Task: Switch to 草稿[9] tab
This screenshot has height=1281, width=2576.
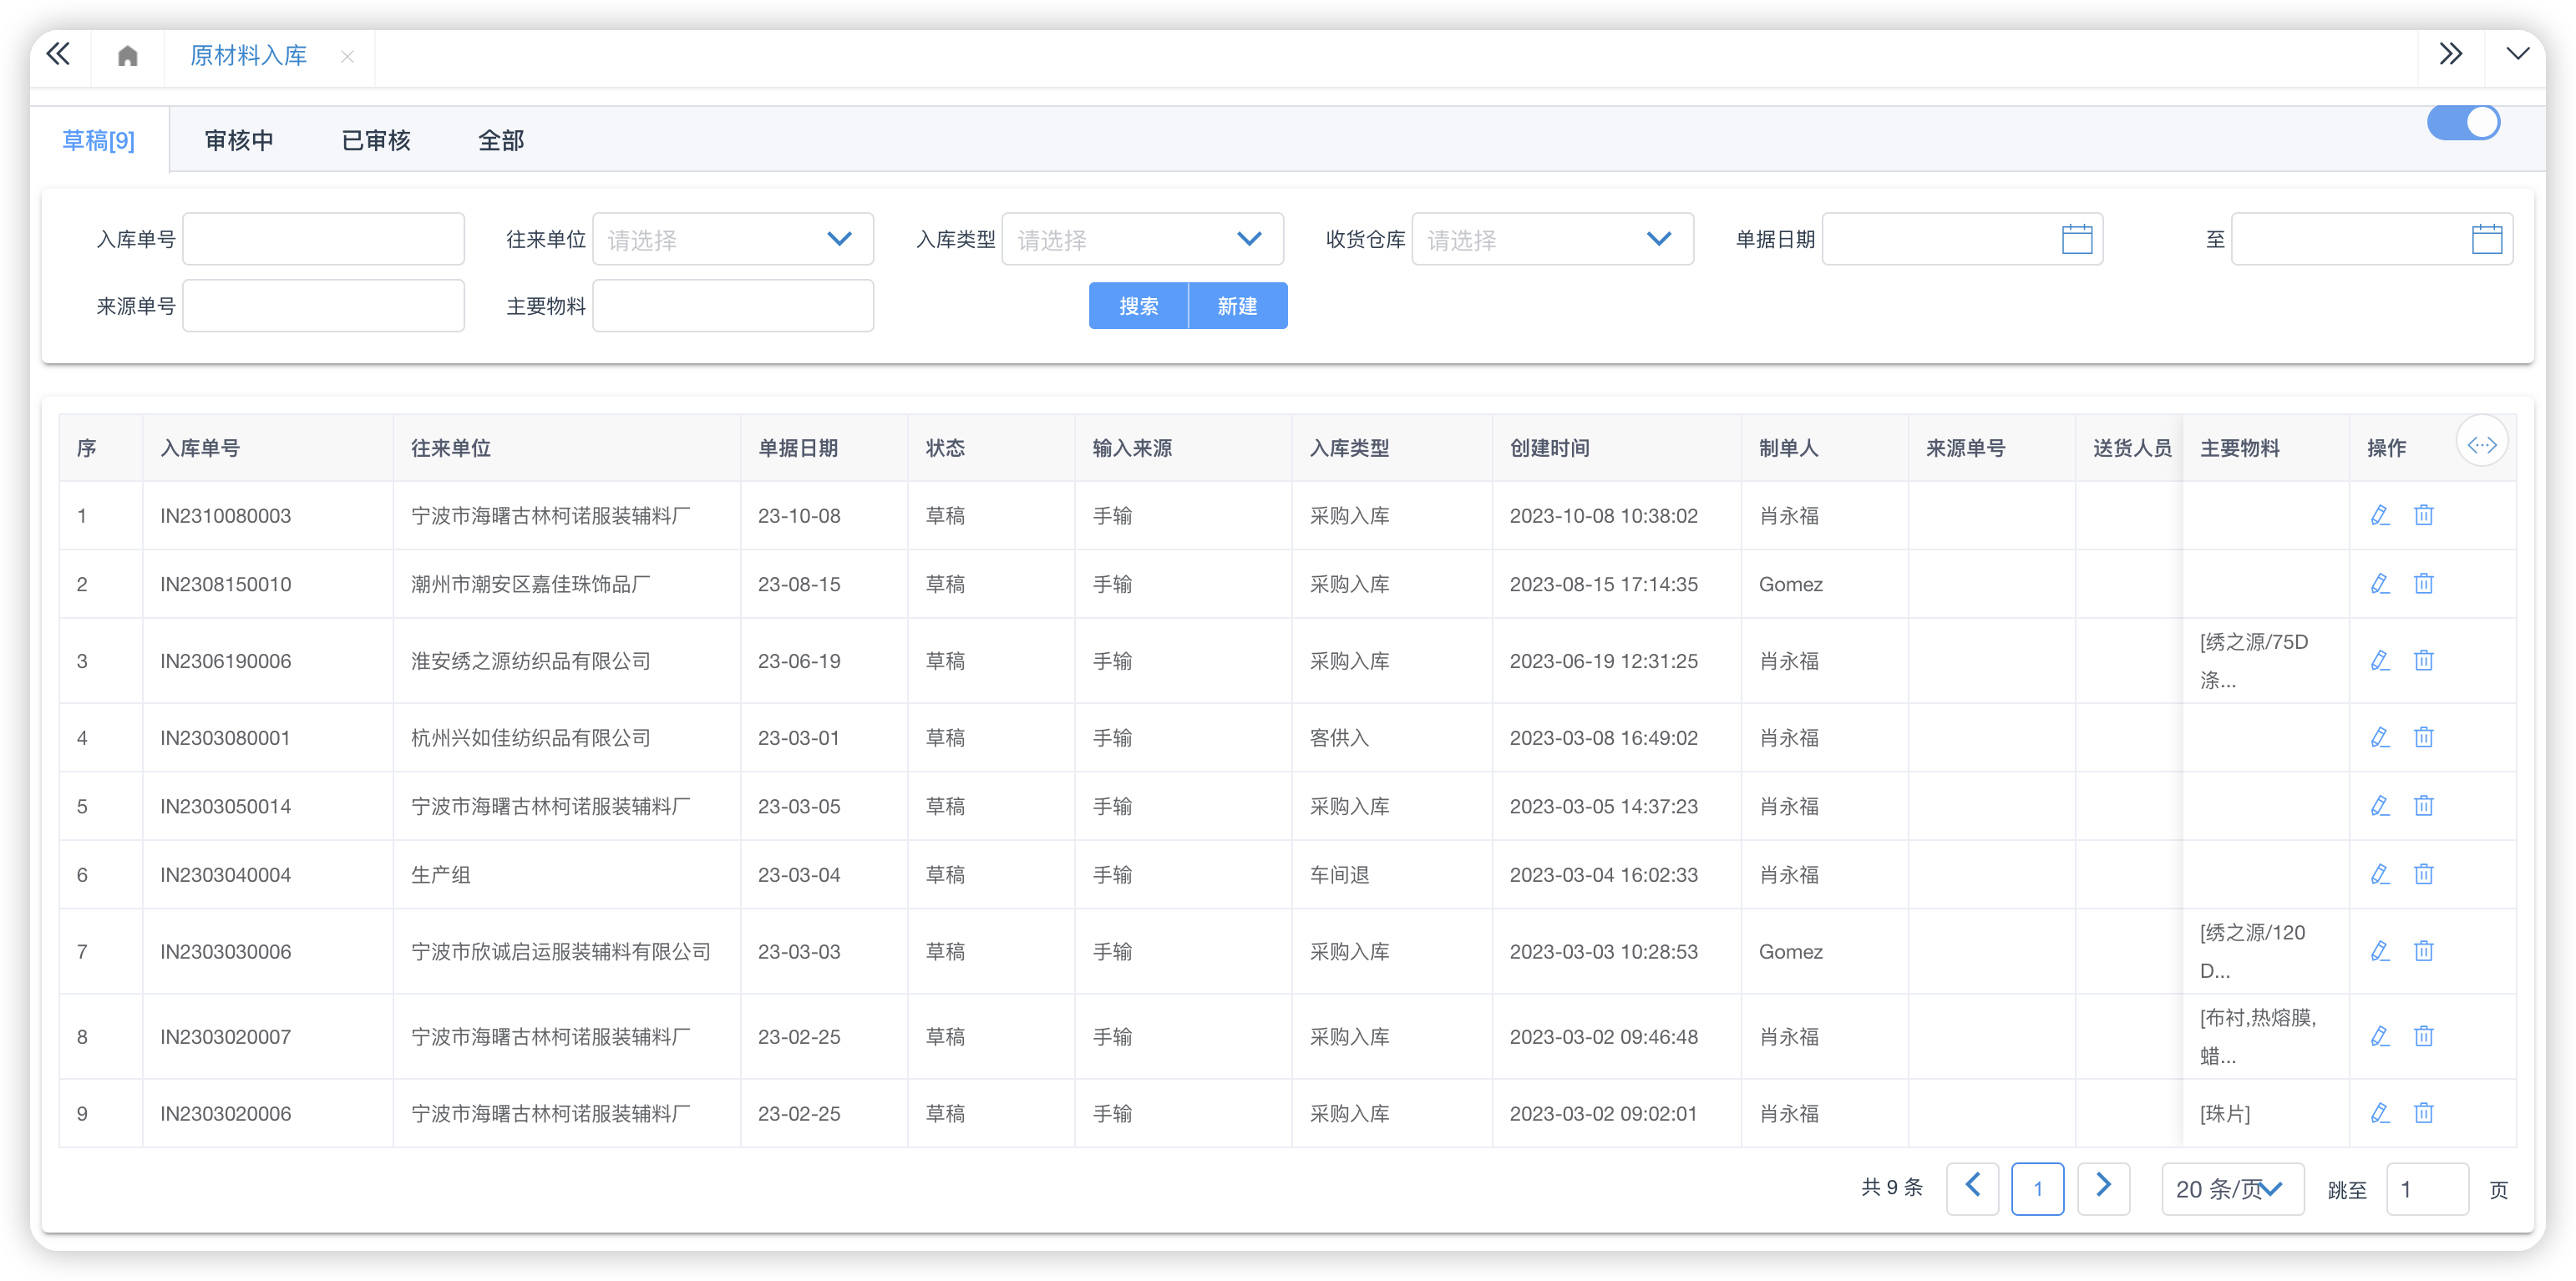Action: 98,140
